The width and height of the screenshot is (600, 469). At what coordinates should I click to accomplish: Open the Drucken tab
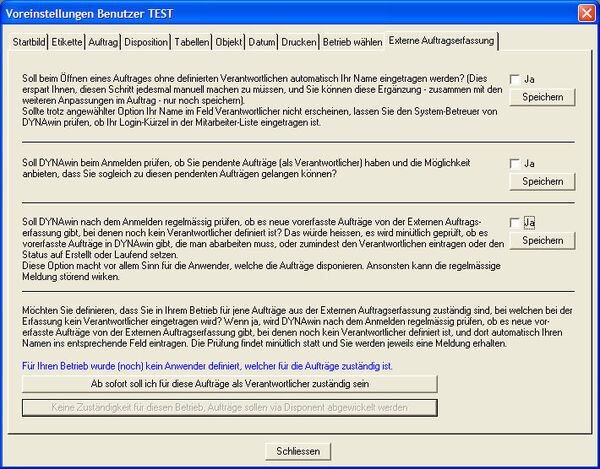point(299,44)
